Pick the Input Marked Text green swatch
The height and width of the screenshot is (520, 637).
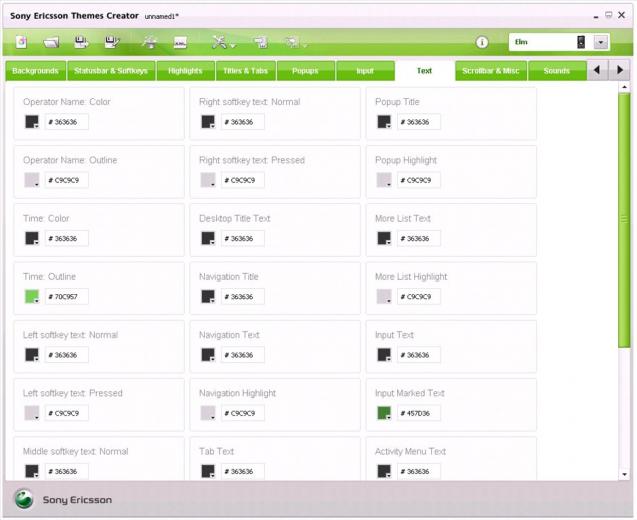384,413
